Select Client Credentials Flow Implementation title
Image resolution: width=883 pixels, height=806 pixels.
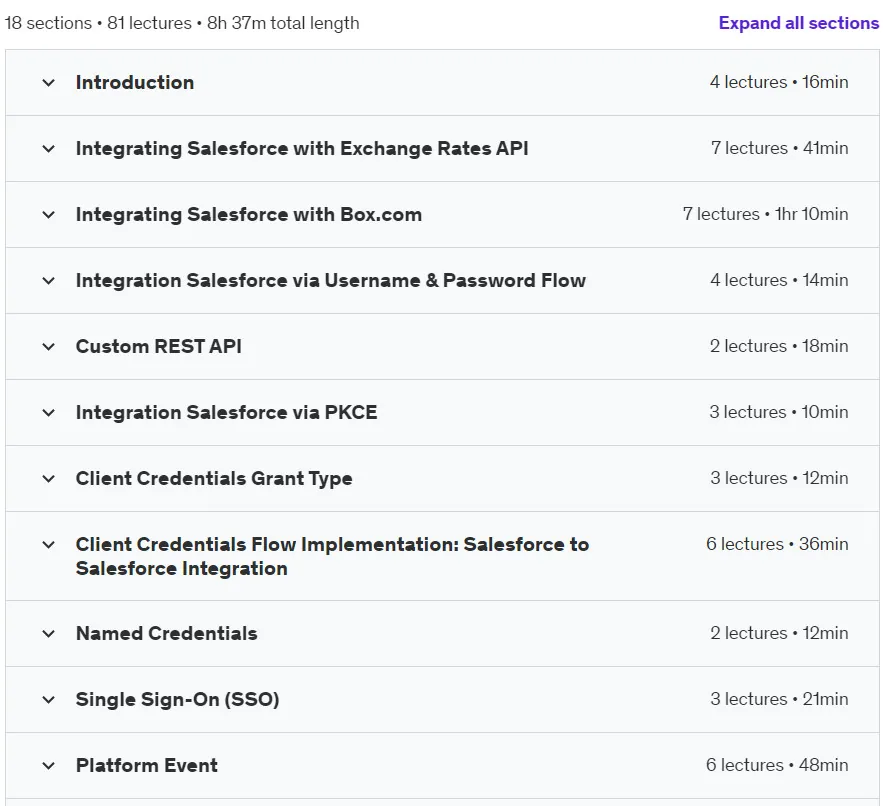coord(333,556)
